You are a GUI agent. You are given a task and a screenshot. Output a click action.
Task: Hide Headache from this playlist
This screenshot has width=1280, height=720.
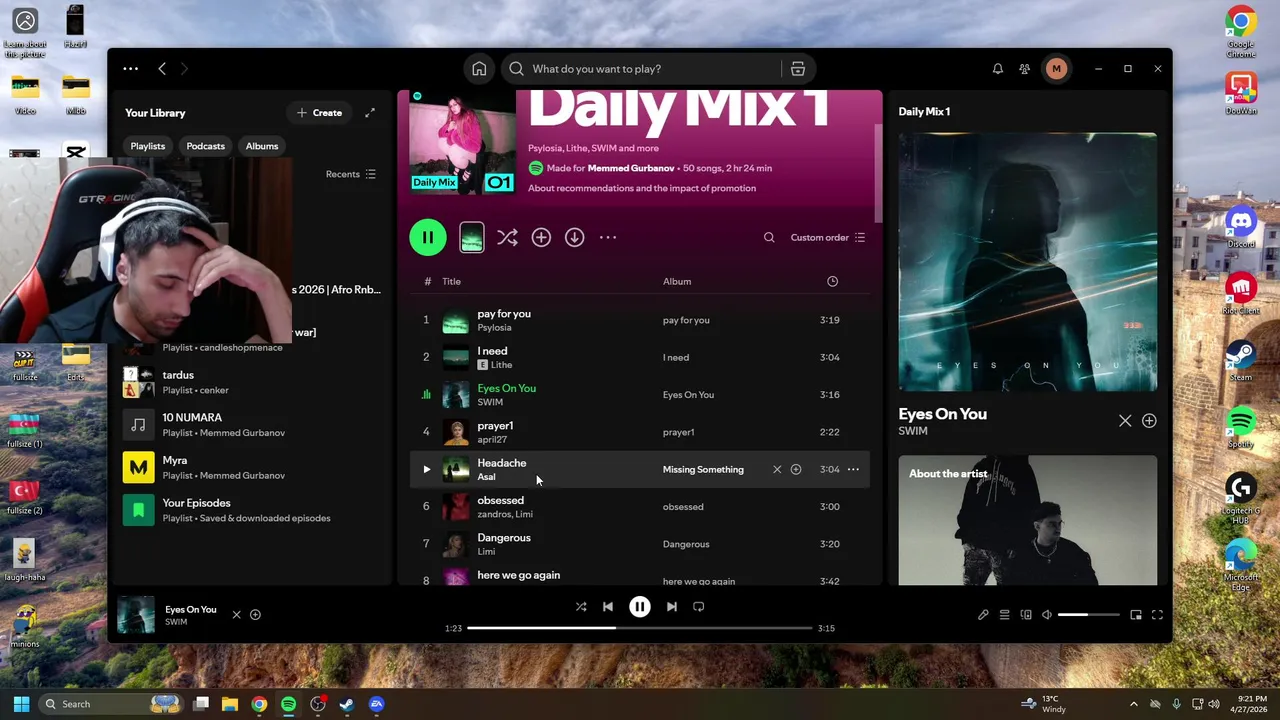tap(777, 469)
